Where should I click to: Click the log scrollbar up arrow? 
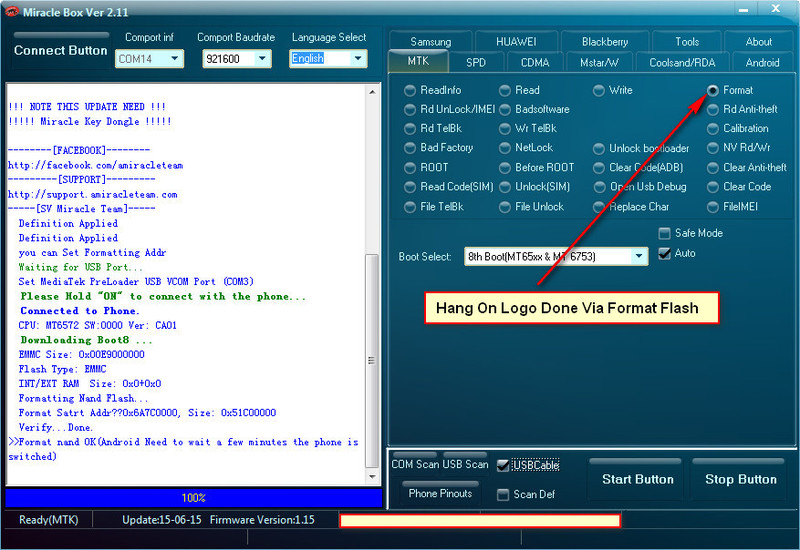coord(372,92)
